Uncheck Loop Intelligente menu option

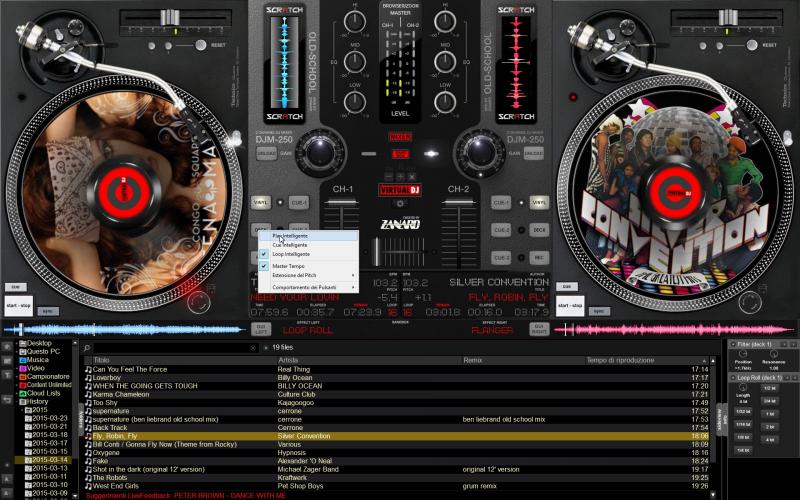(308, 254)
